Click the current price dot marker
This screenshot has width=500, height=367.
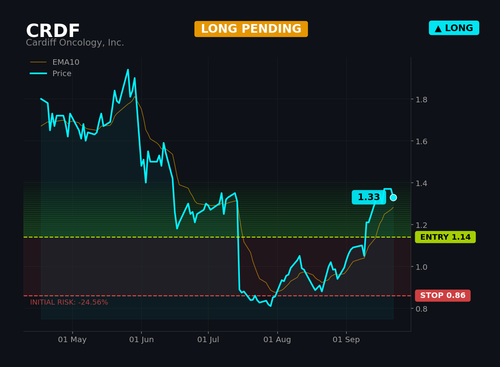(x=393, y=198)
